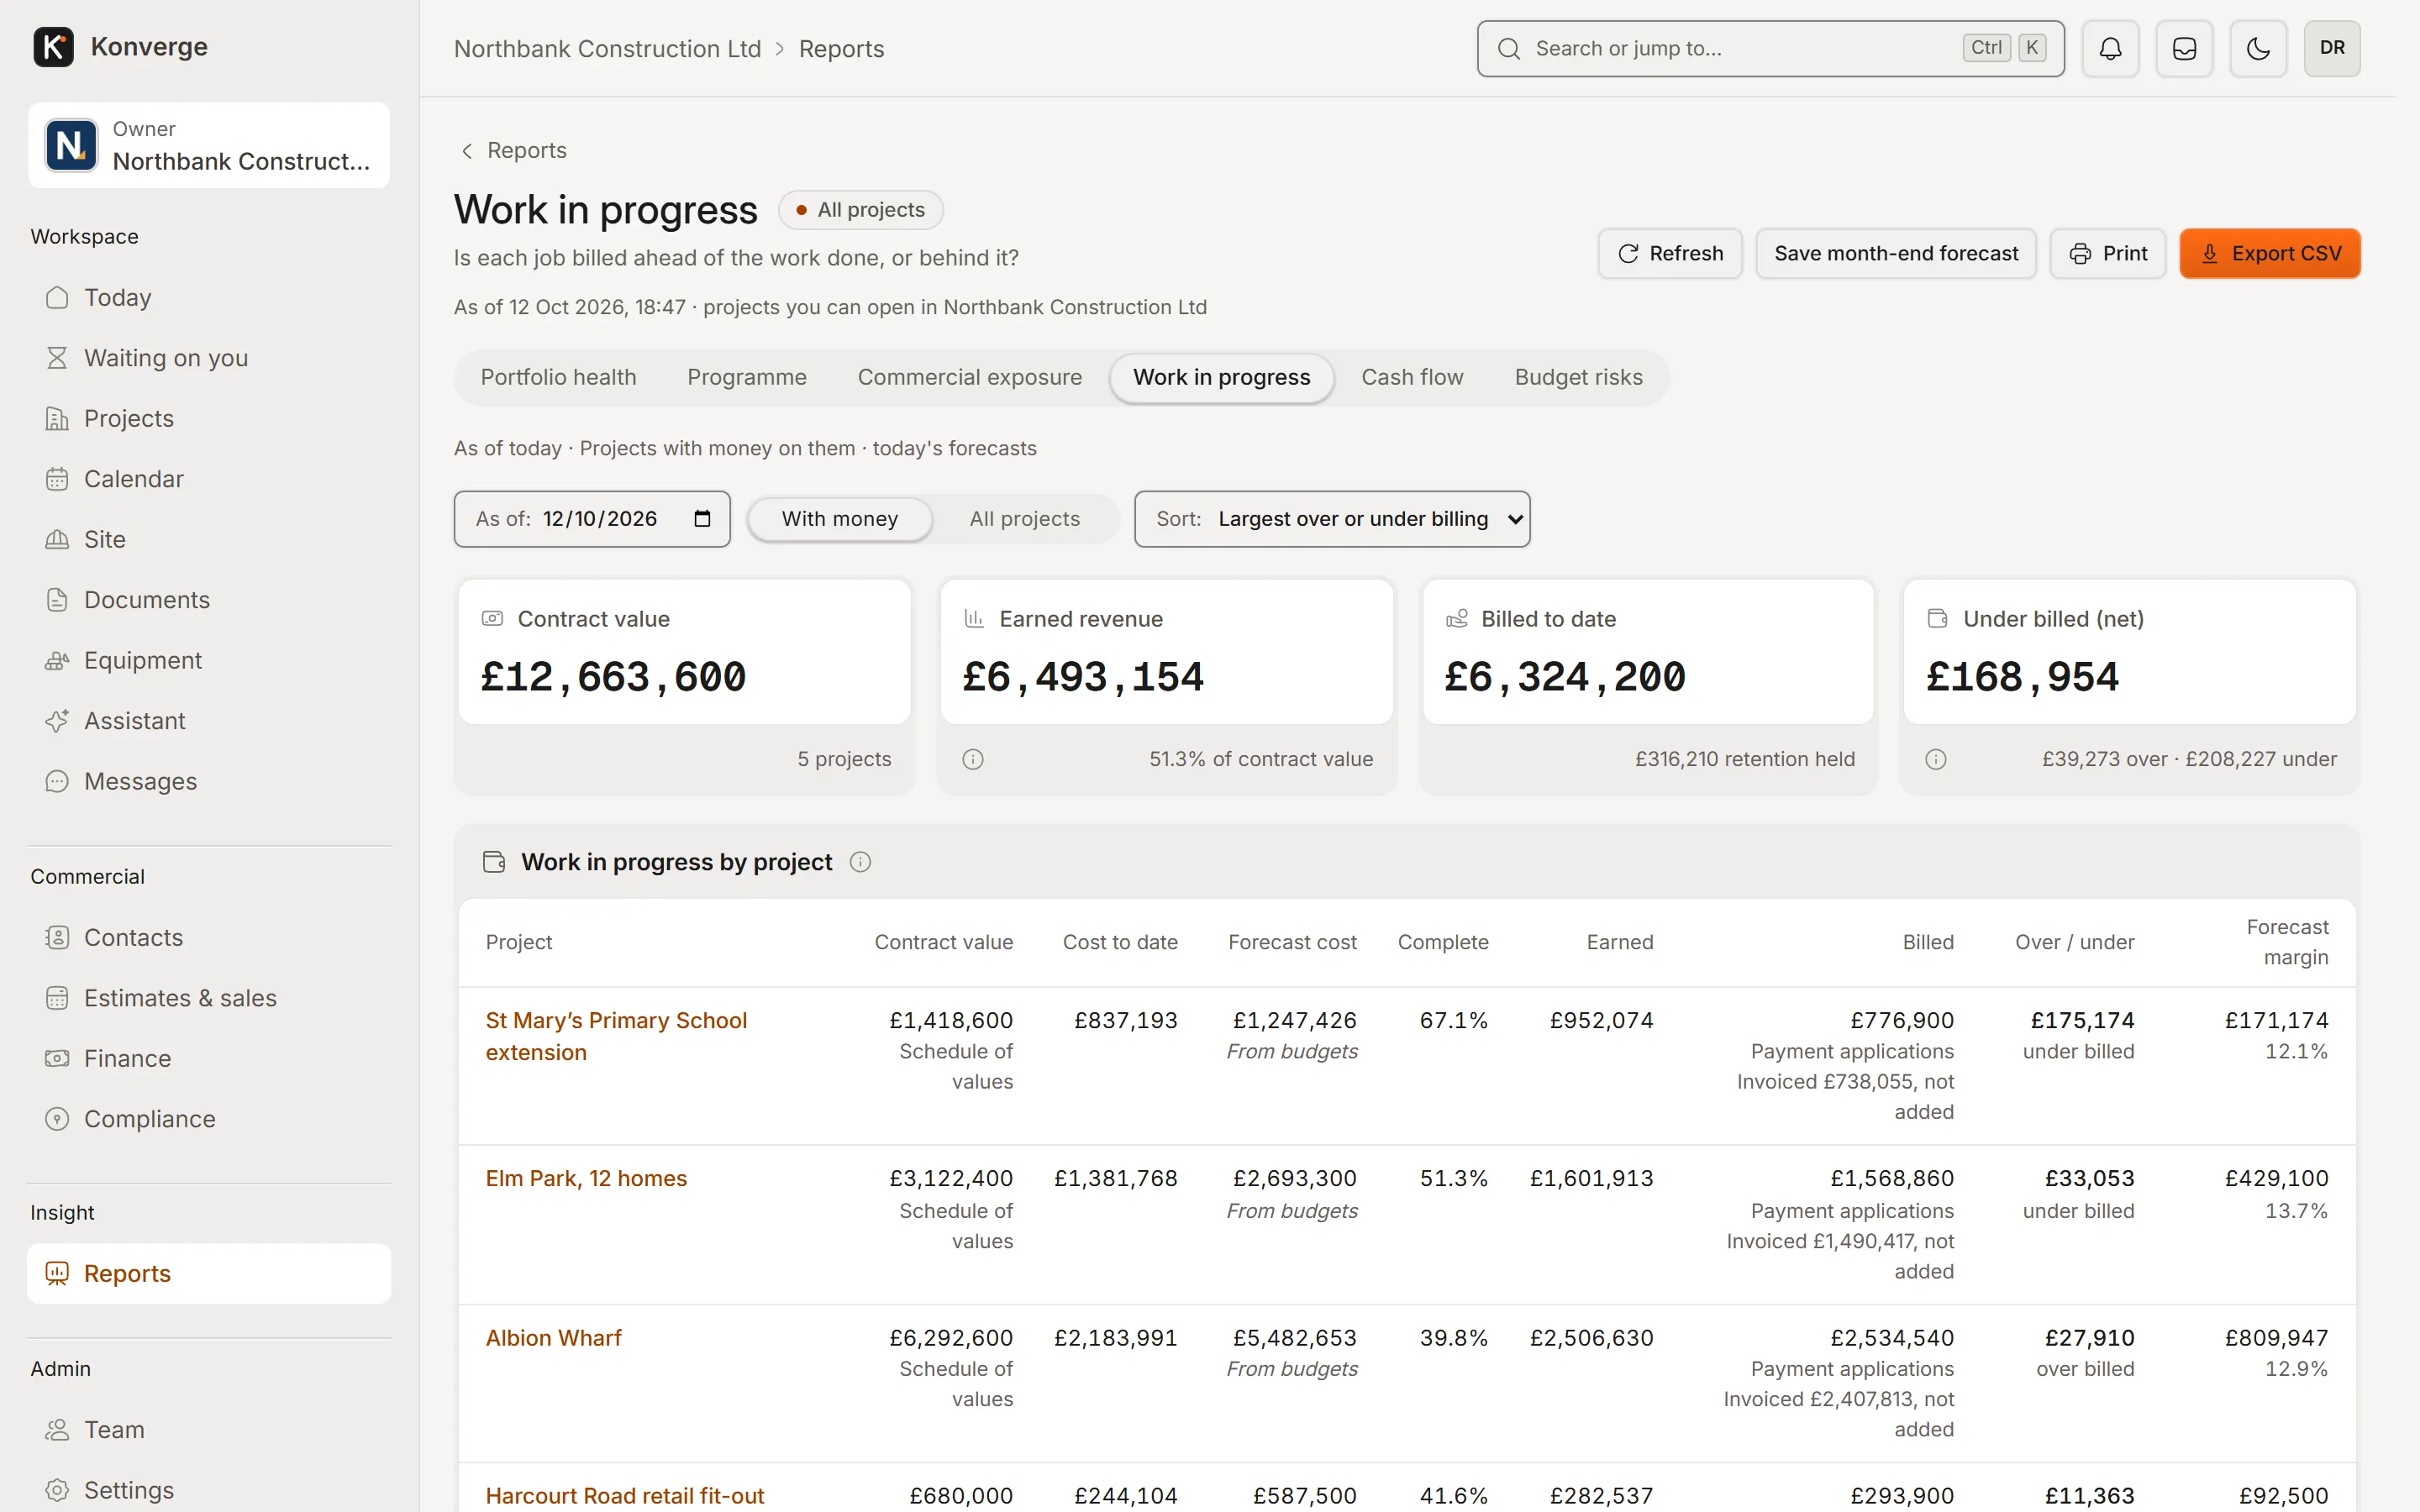Click info icon beside Work in progress by project
2420x1512 pixels.
(x=860, y=862)
